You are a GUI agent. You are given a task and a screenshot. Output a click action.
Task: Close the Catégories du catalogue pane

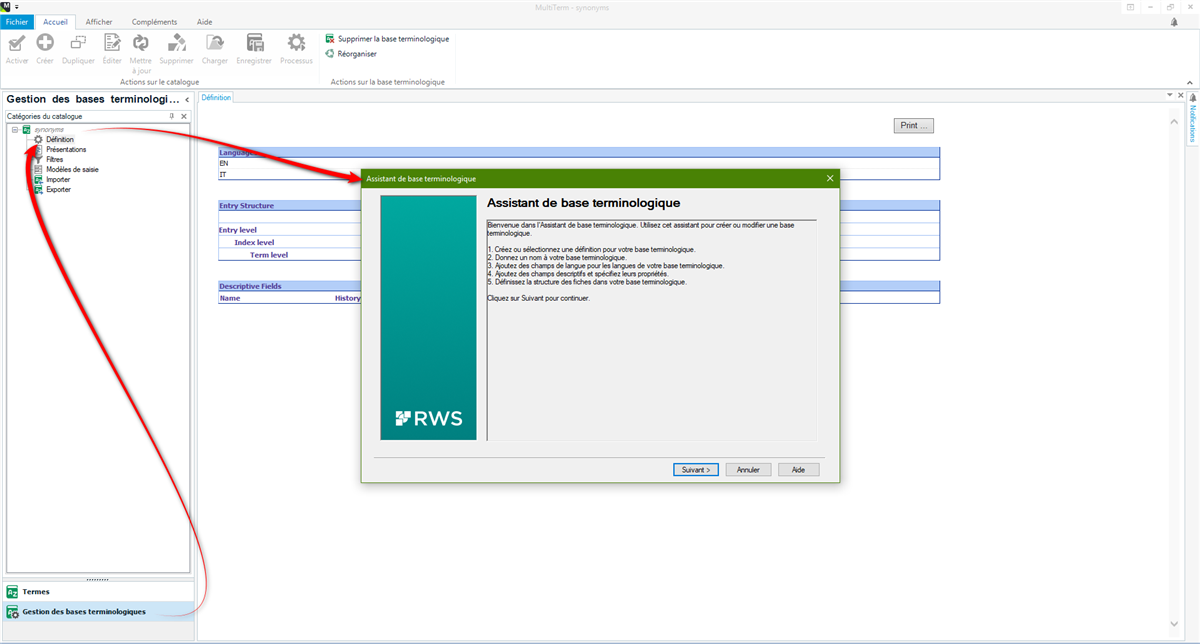pyautogui.click(x=183, y=116)
